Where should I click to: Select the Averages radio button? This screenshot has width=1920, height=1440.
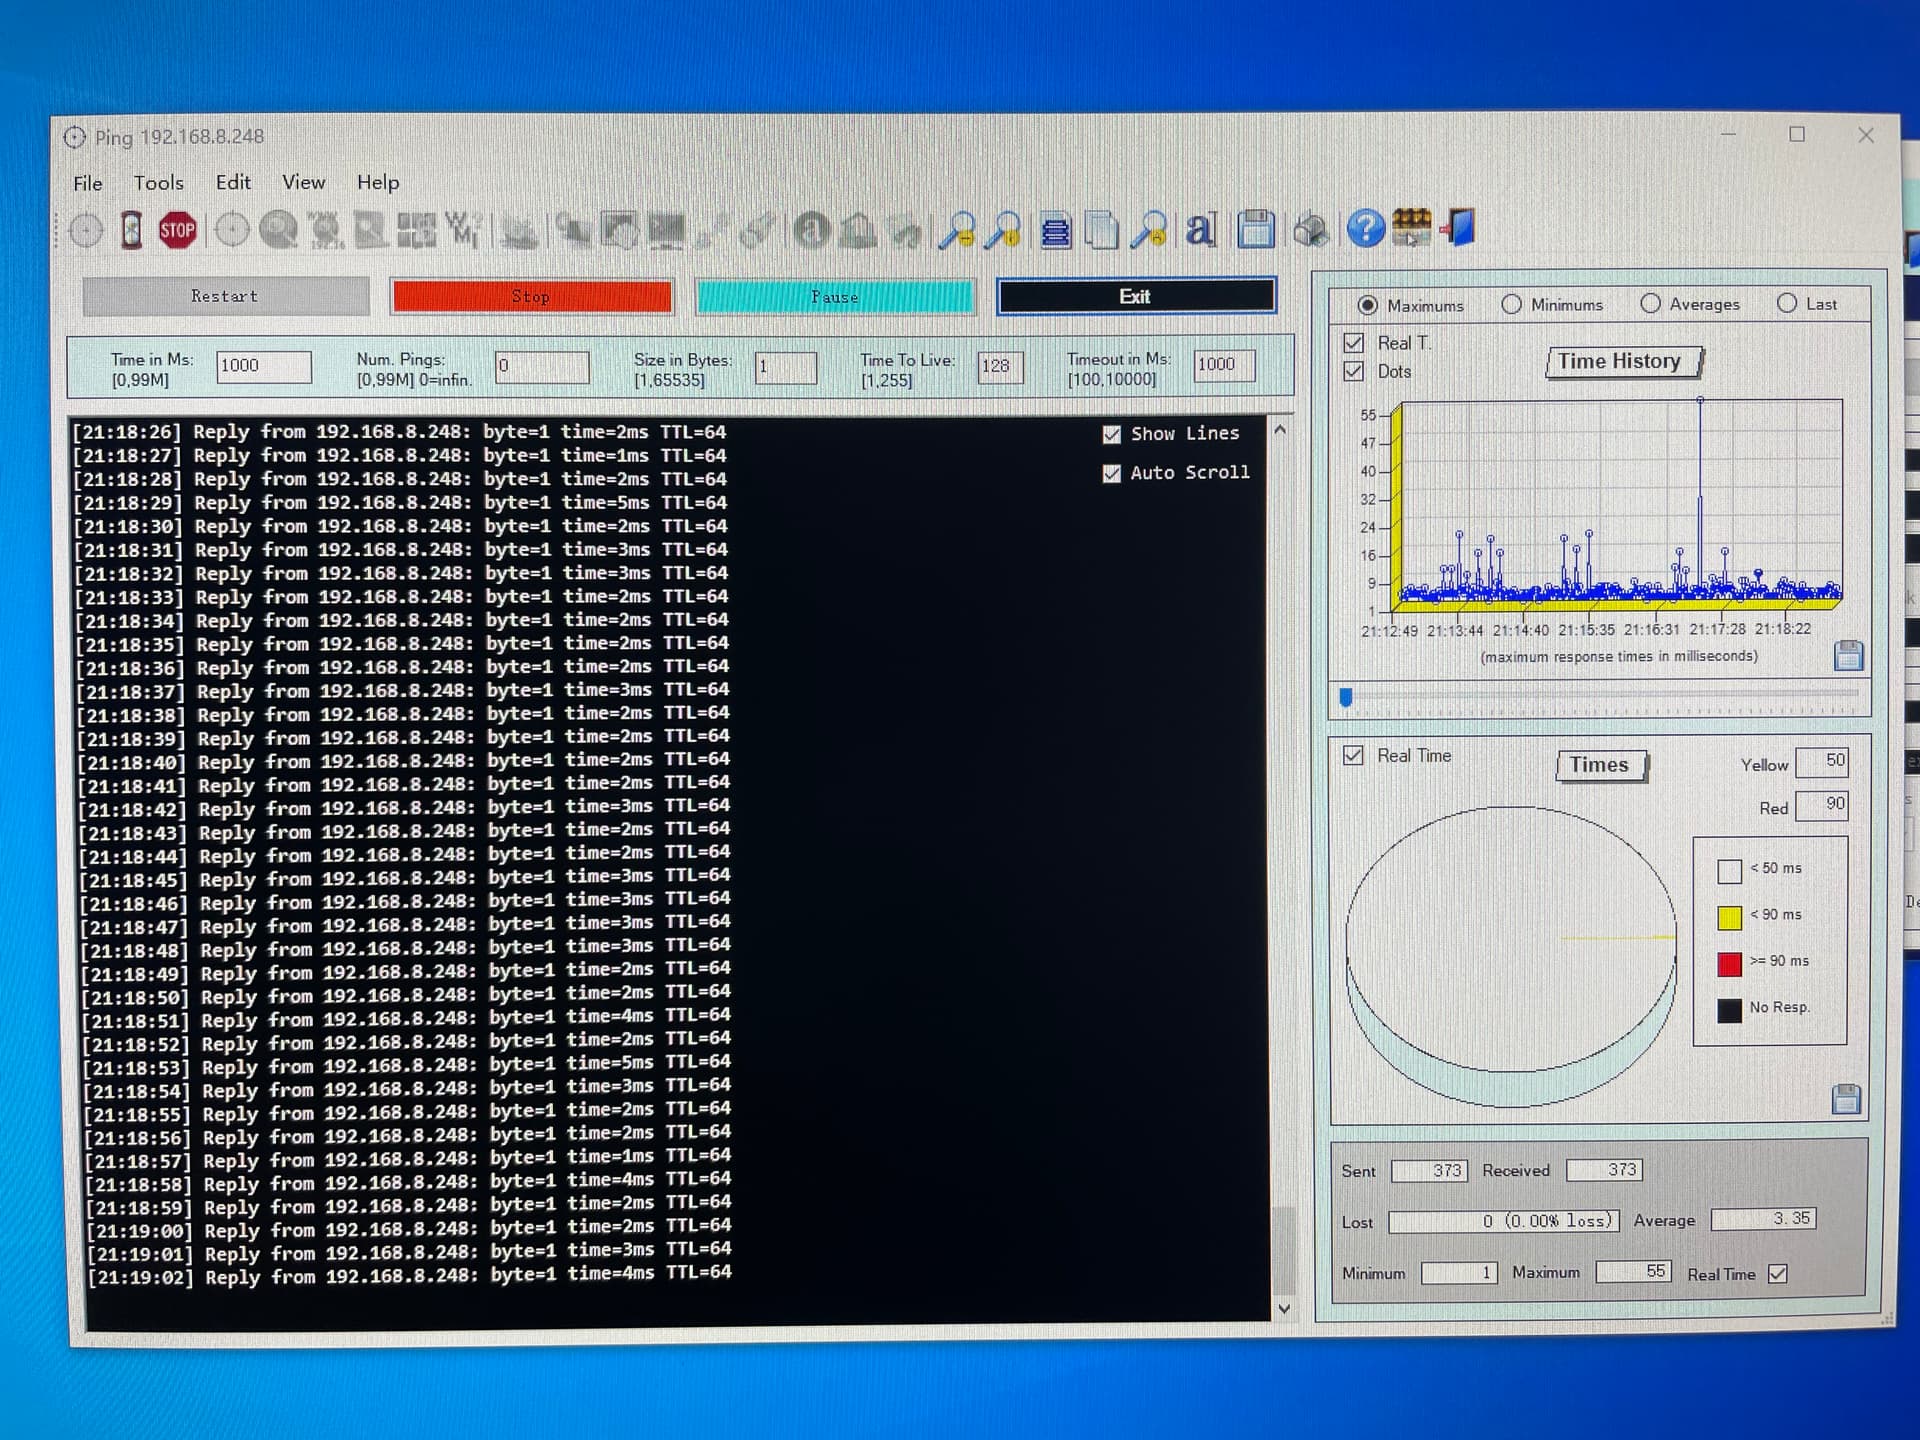[x=1650, y=303]
